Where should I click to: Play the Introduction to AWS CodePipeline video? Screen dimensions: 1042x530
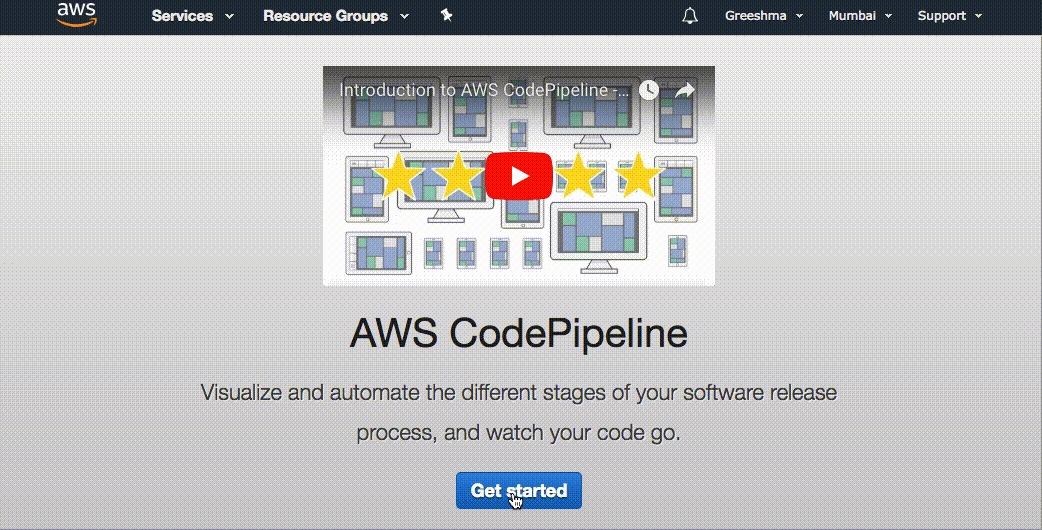(x=519, y=176)
